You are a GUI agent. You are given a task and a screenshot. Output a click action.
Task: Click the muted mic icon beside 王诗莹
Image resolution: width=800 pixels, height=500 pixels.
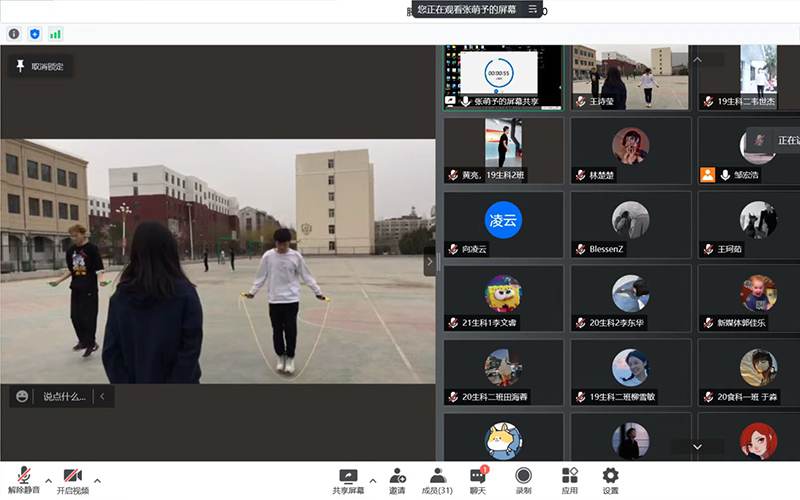click(581, 102)
